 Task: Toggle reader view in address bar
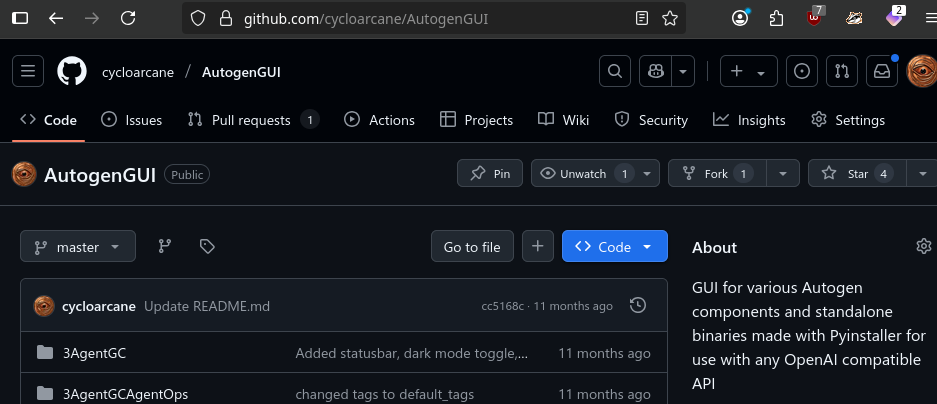point(642,19)
